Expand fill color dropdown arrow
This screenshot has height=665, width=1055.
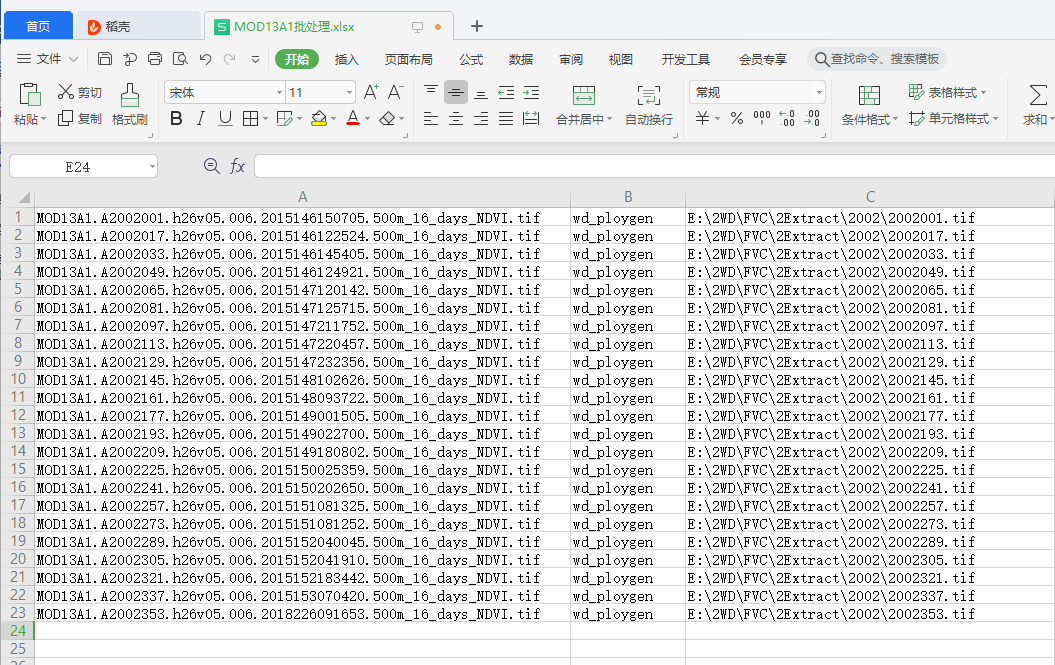tap(333, 119)
